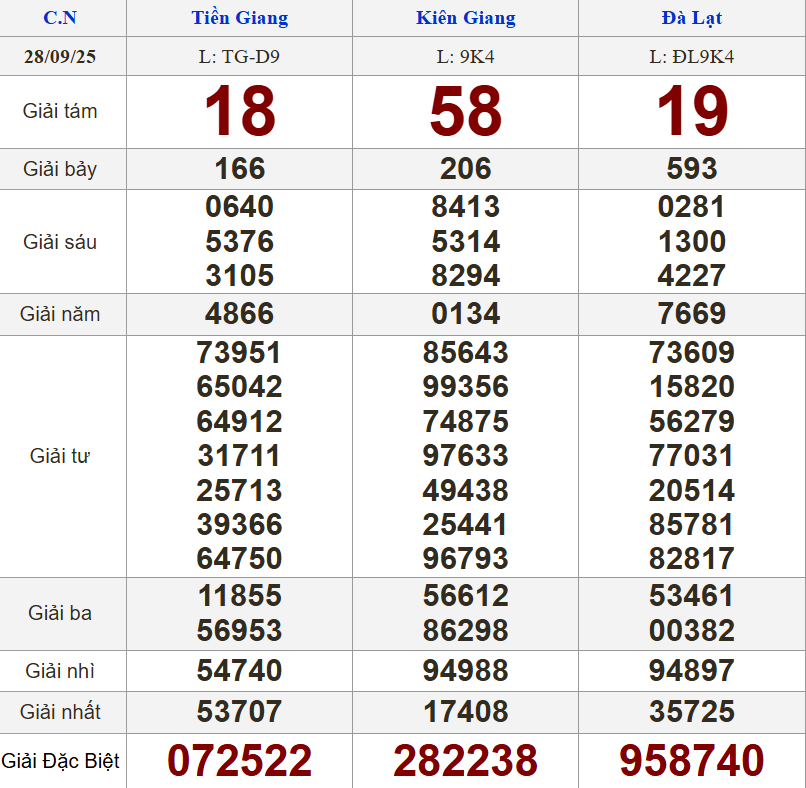Select second prize number 54740
Viewport: 806px width, 788px height.
239,670
